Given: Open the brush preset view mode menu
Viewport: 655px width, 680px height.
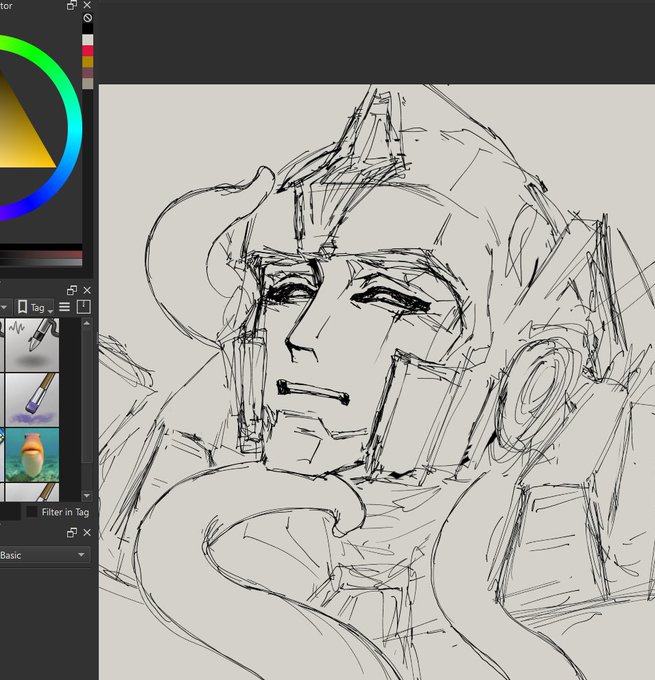Looking at the screenshot, I should pyautogui.click(x=65, y=307).
